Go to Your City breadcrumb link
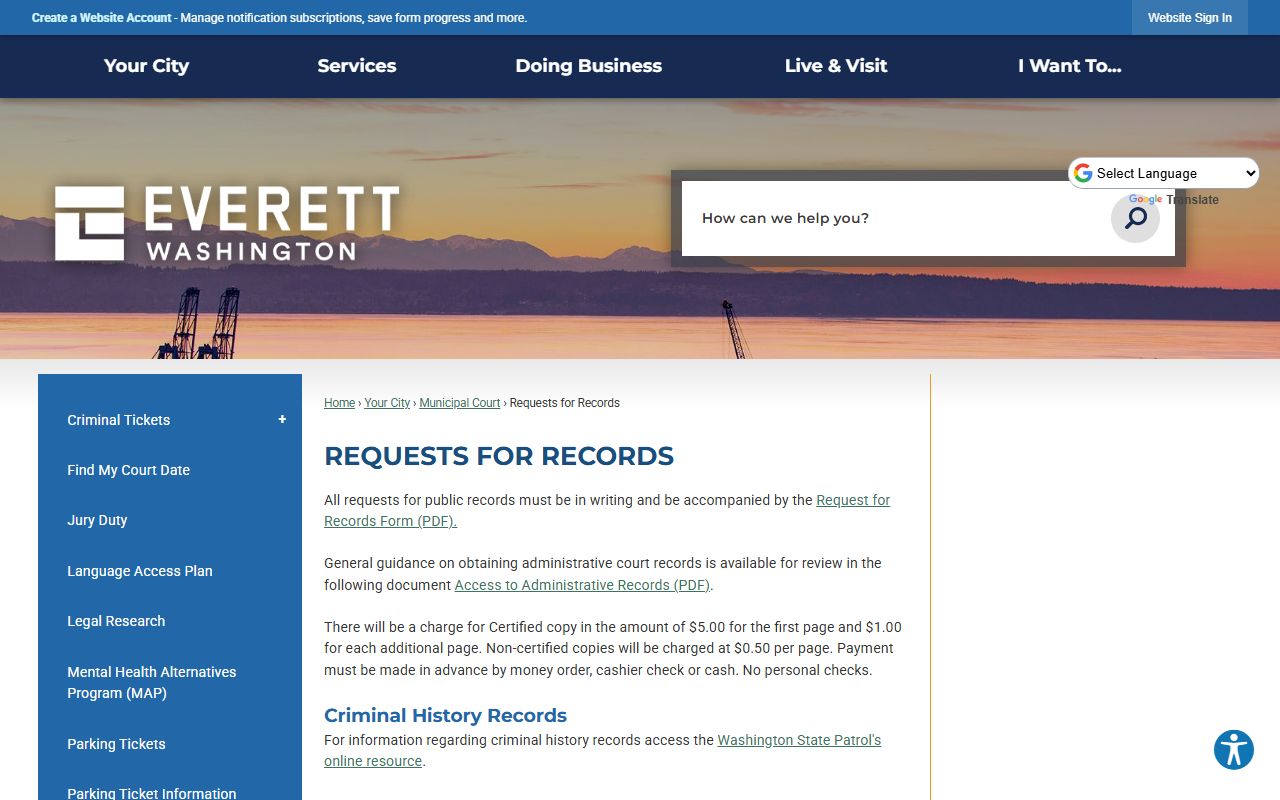 [387, 403]
